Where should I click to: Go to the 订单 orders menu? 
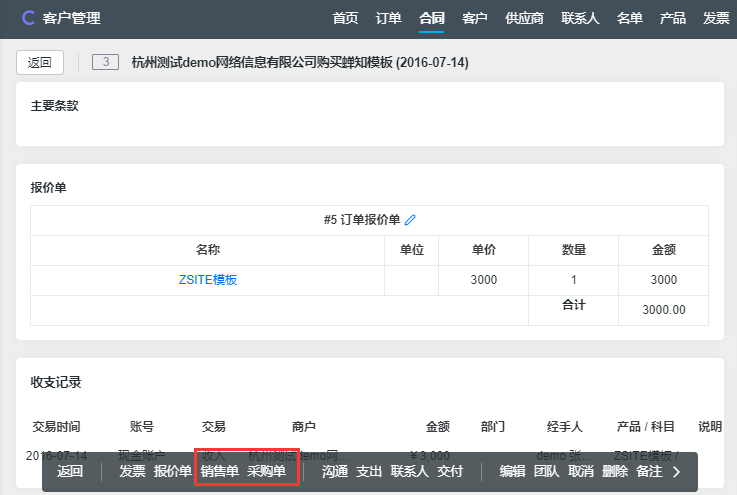(x=388, y=18)
